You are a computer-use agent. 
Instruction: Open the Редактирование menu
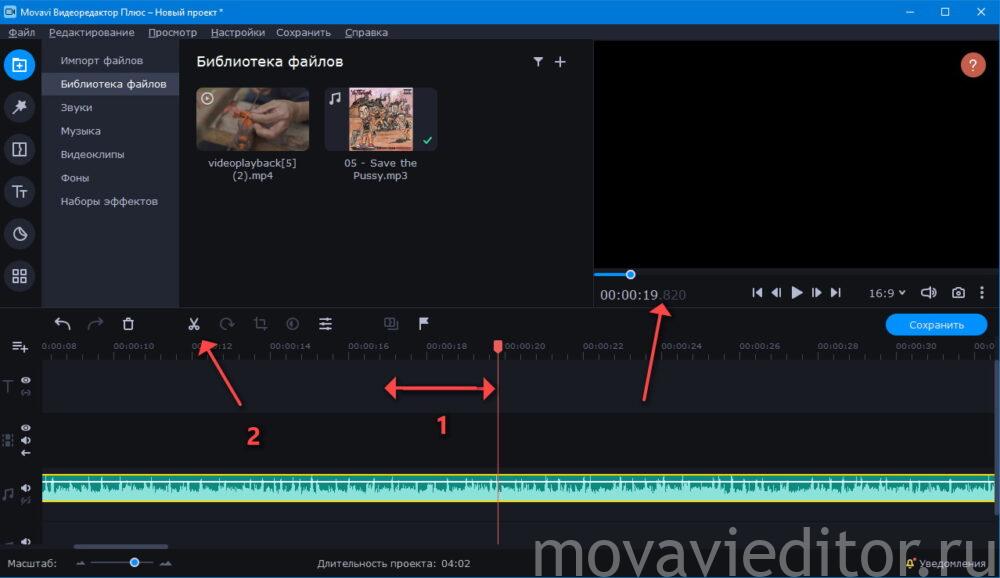[x=92, y=33]
